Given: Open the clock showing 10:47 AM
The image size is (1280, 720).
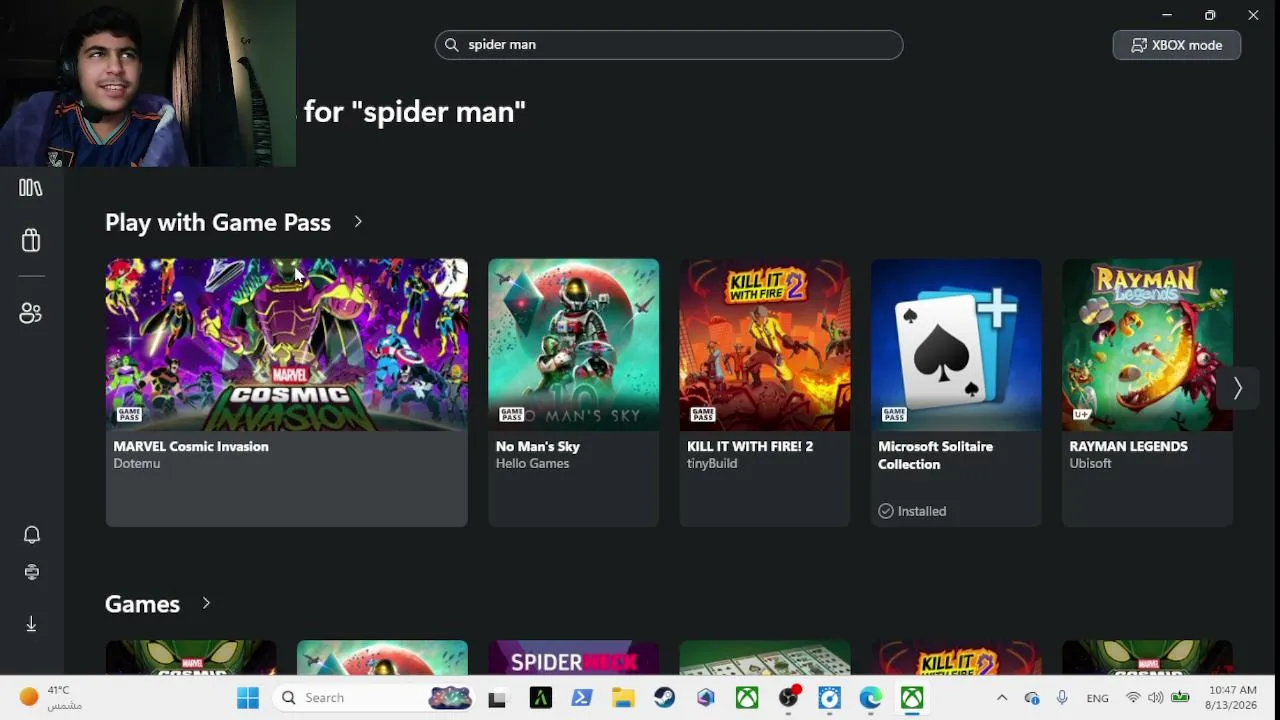Looking at the screenshot, I should pyautogui.click(x=1233, y=698).
